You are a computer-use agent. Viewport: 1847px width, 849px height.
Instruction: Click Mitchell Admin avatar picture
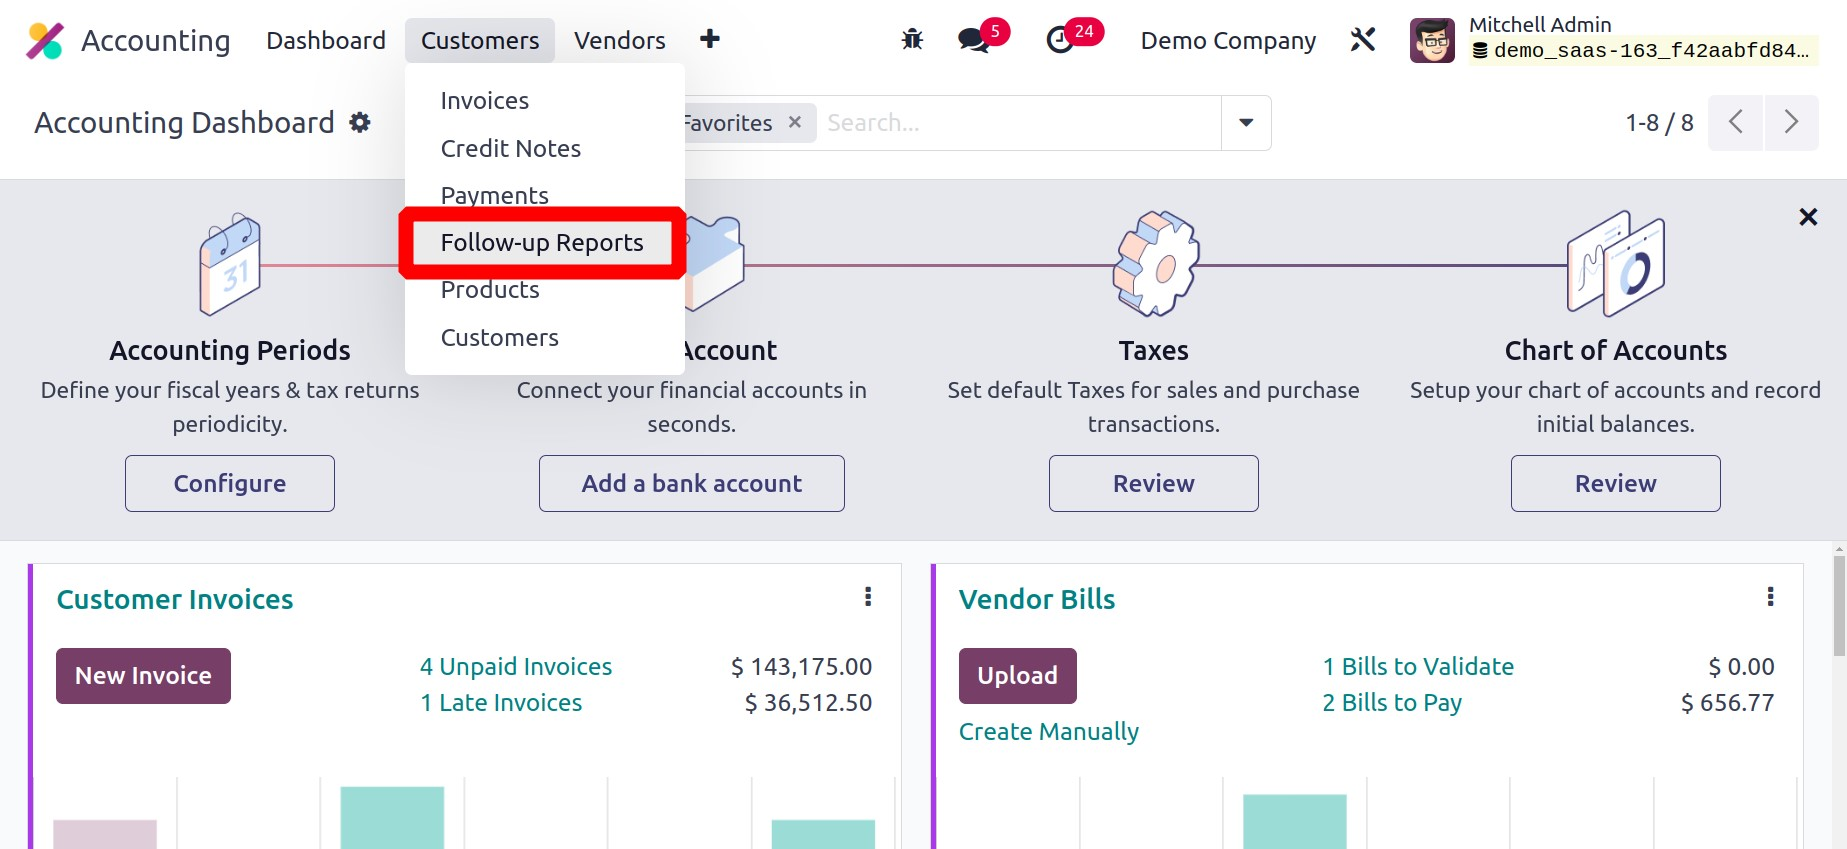1432,41
